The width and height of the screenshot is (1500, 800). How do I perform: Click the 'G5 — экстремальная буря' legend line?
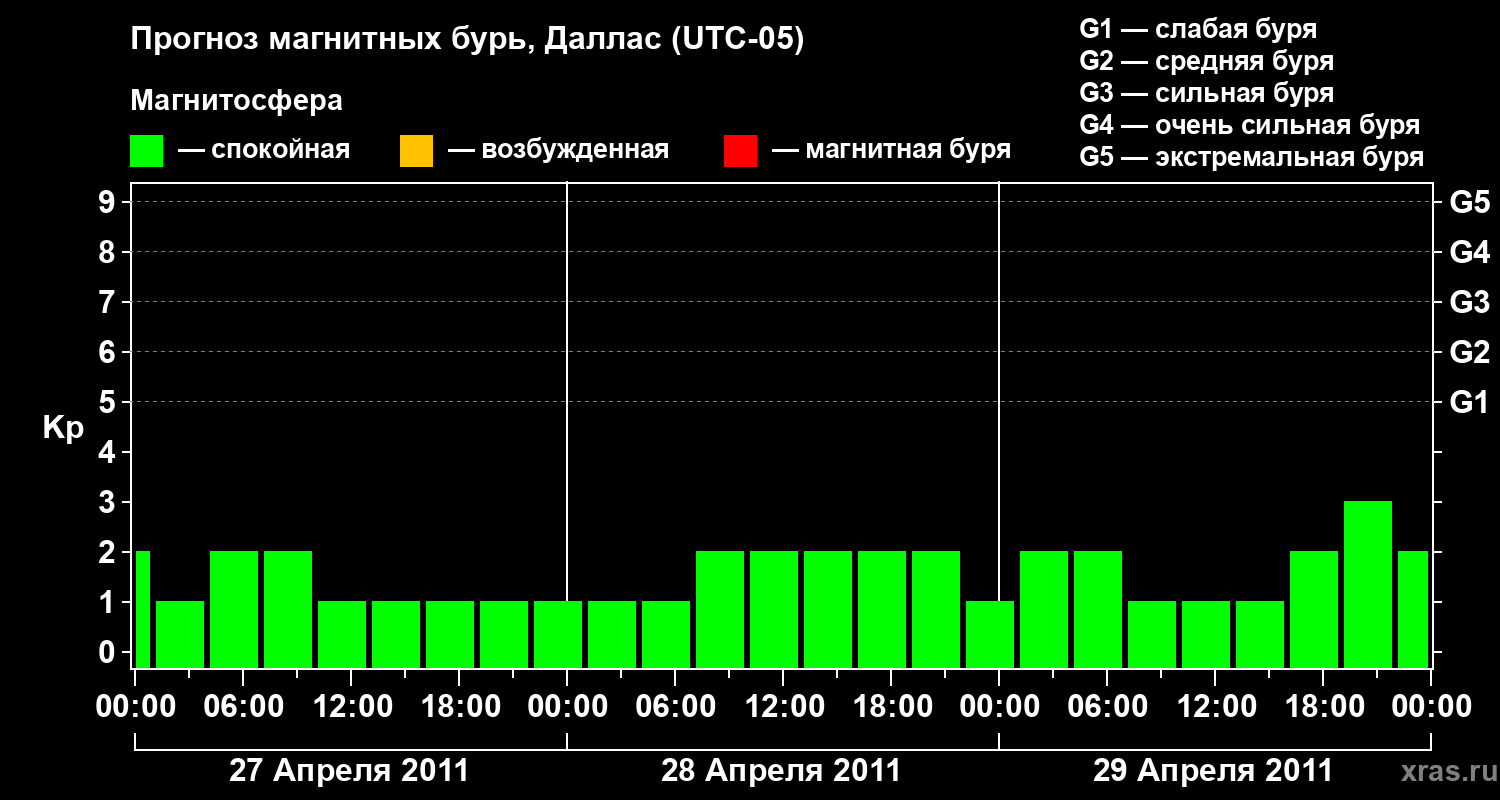point(1251,157)
